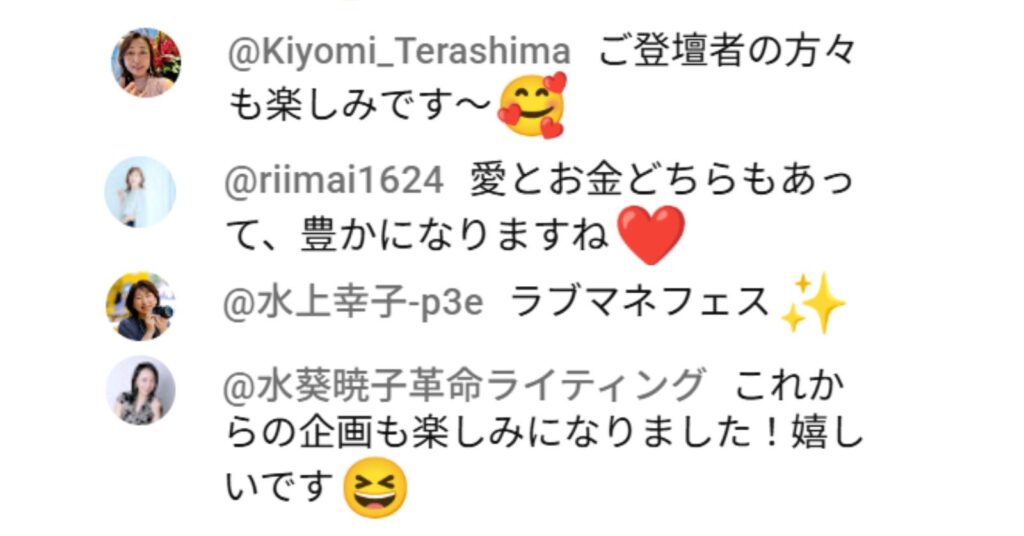Select the @riimai1624 username

coord(334,180)
